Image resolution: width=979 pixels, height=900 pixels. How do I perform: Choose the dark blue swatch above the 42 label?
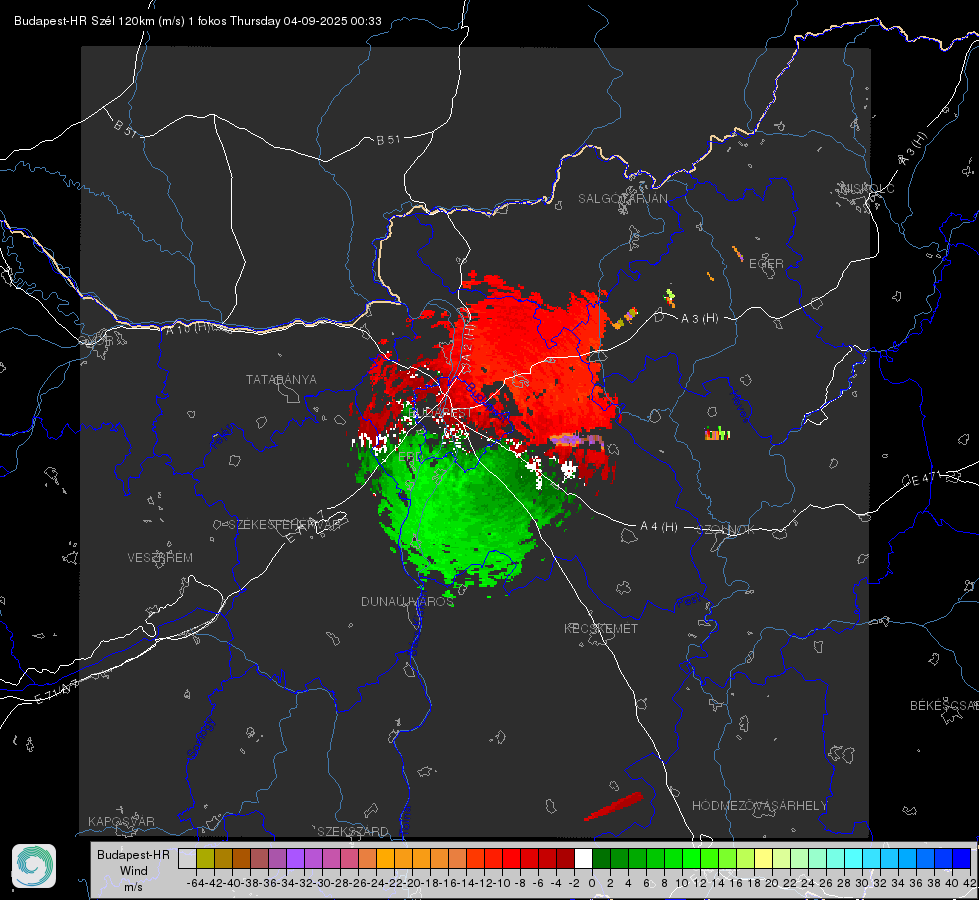tap(962, 858)
